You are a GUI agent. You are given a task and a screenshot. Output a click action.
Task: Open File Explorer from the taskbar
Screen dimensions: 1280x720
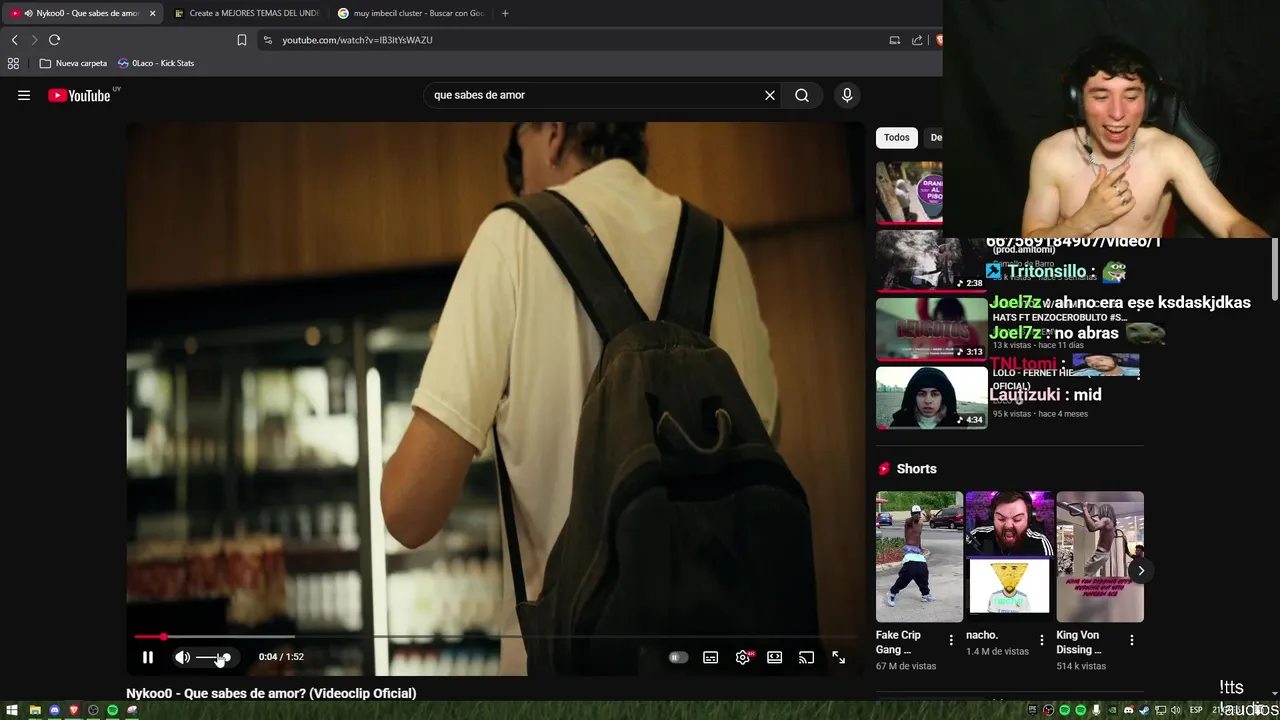point(35,710)
